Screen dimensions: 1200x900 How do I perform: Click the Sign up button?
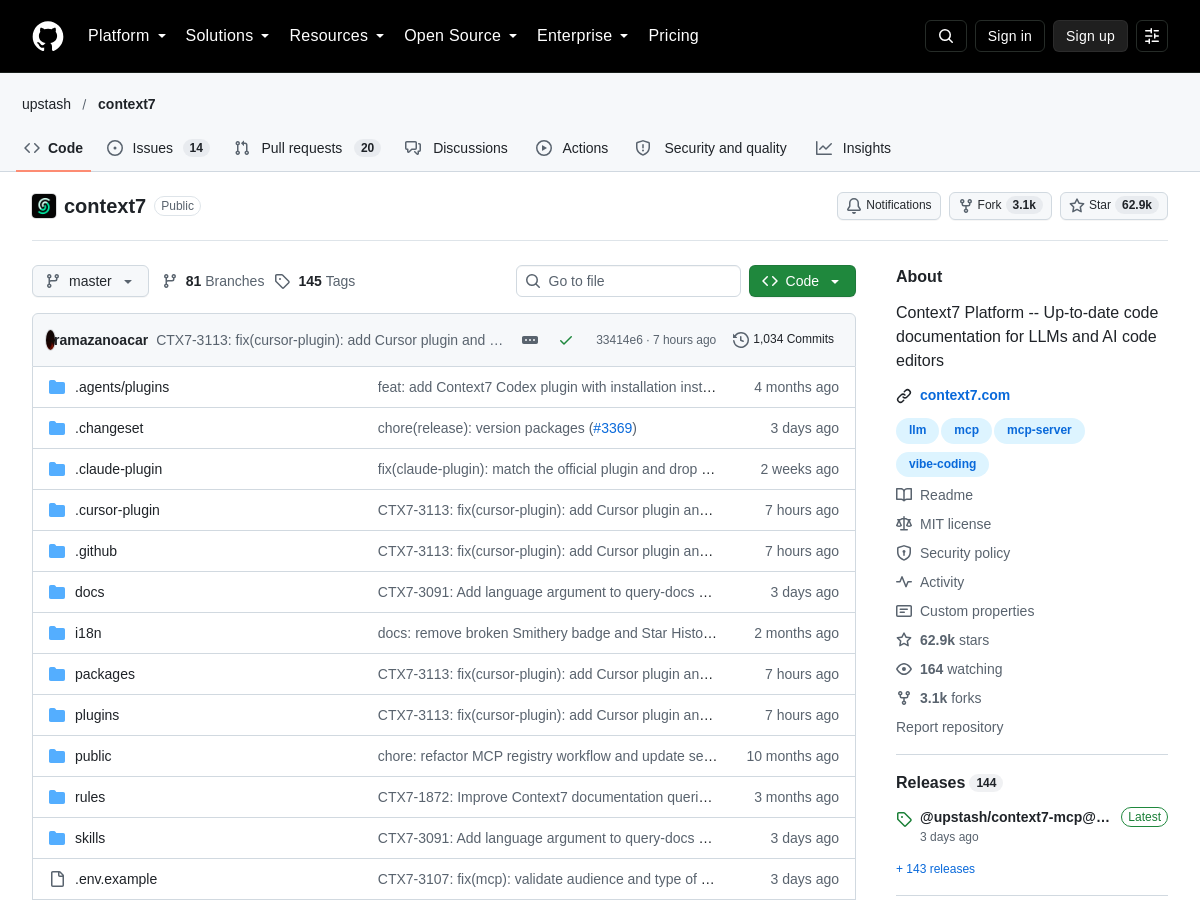click(x=1090, y=36)
